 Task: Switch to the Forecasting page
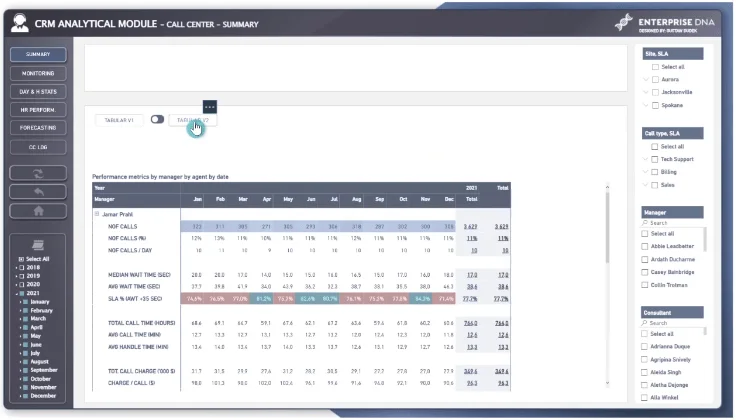[x=38, y=128]
